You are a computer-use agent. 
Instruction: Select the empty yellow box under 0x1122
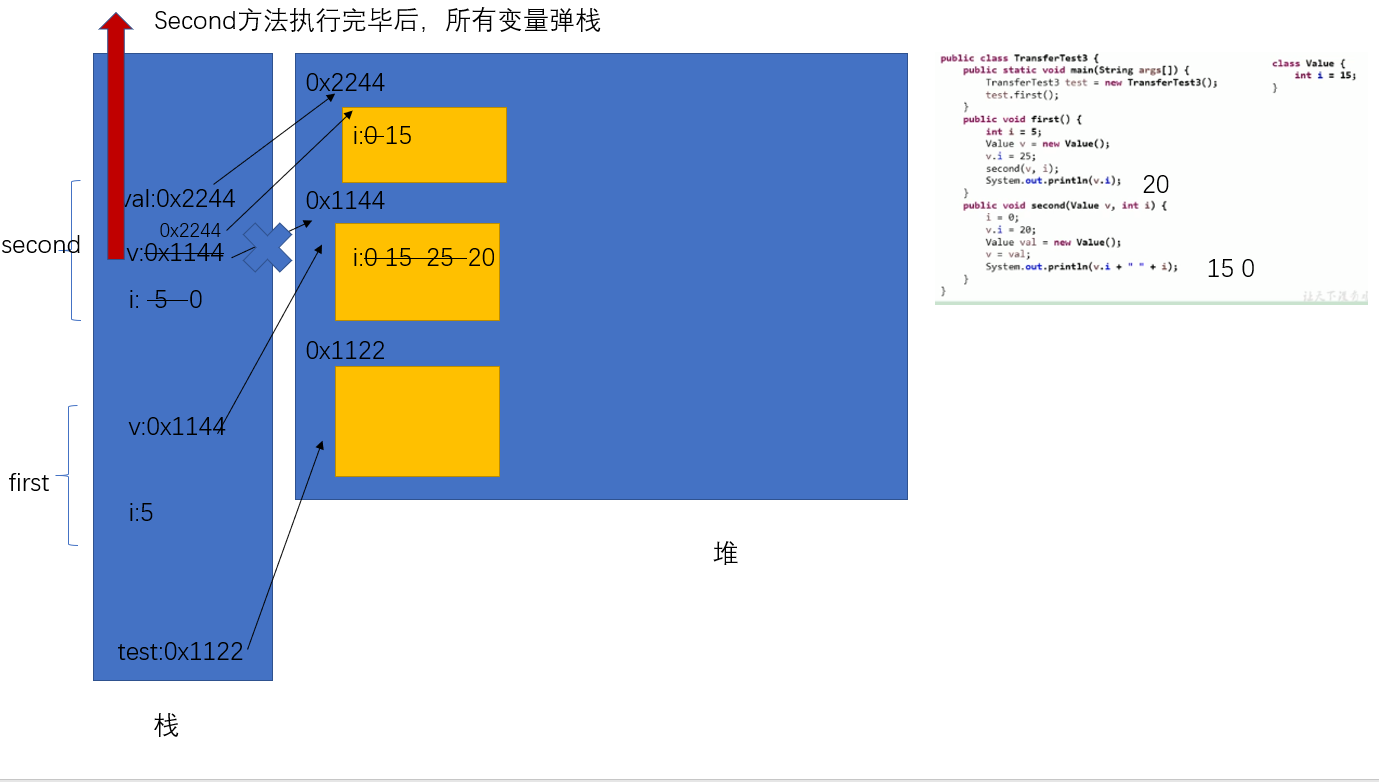pos(417,421)
